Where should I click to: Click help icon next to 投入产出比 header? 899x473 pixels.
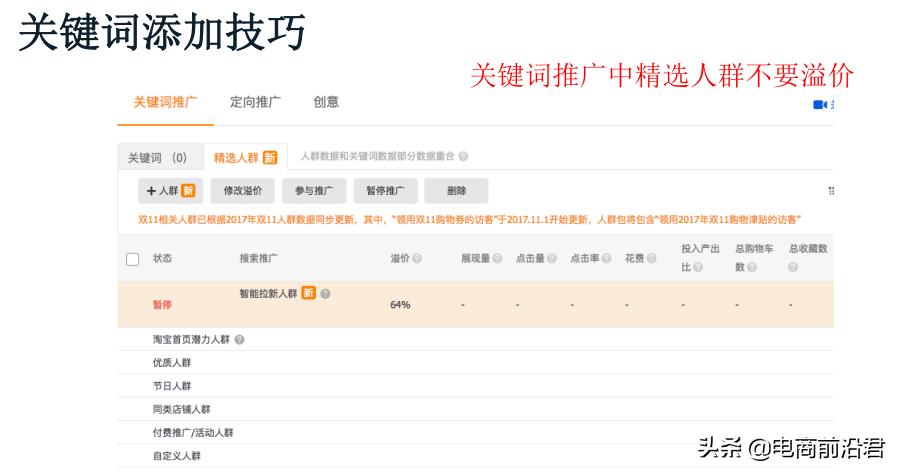698,267
